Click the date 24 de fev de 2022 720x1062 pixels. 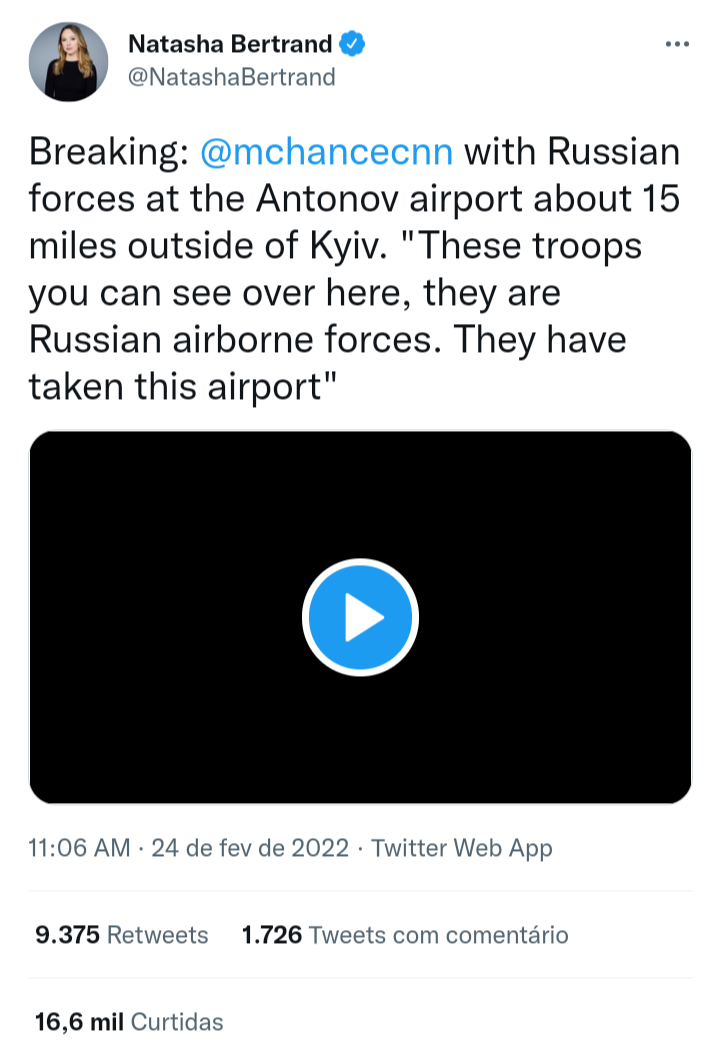click(250, 848)
